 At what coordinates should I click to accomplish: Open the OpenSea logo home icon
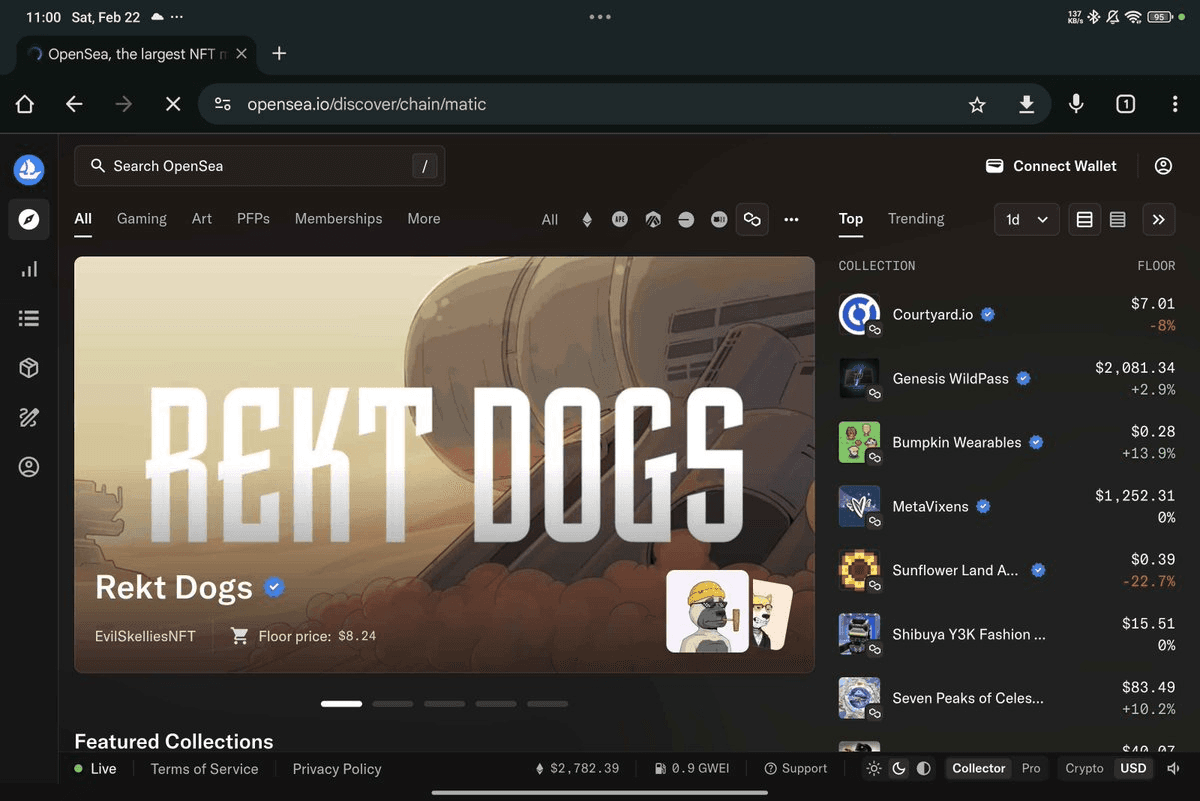29,169
